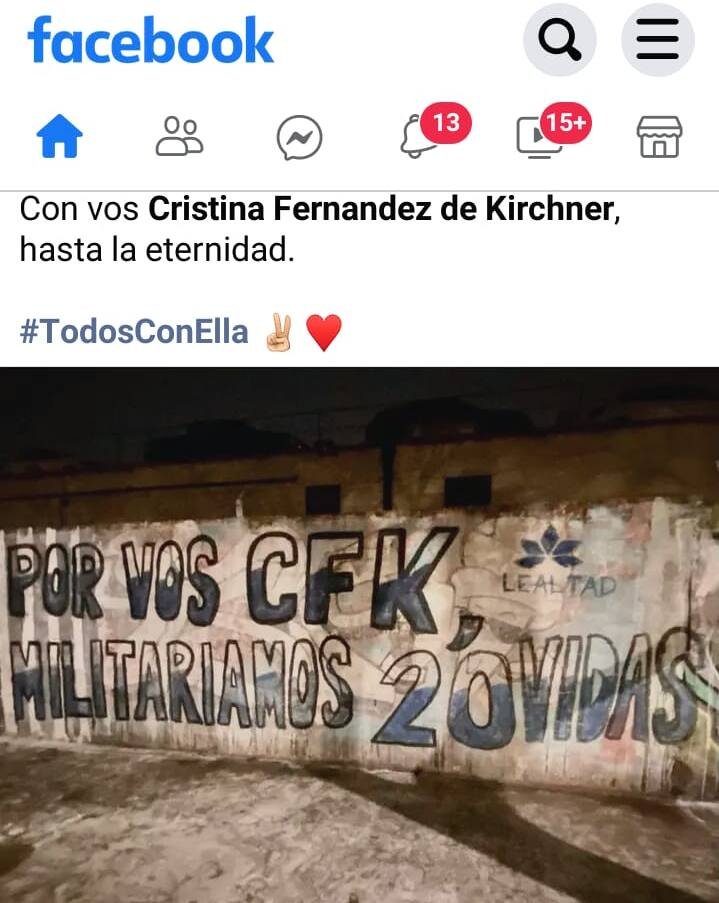719x903 pixels.
Task: Open the hamburger menu
Action: [657, 39]
